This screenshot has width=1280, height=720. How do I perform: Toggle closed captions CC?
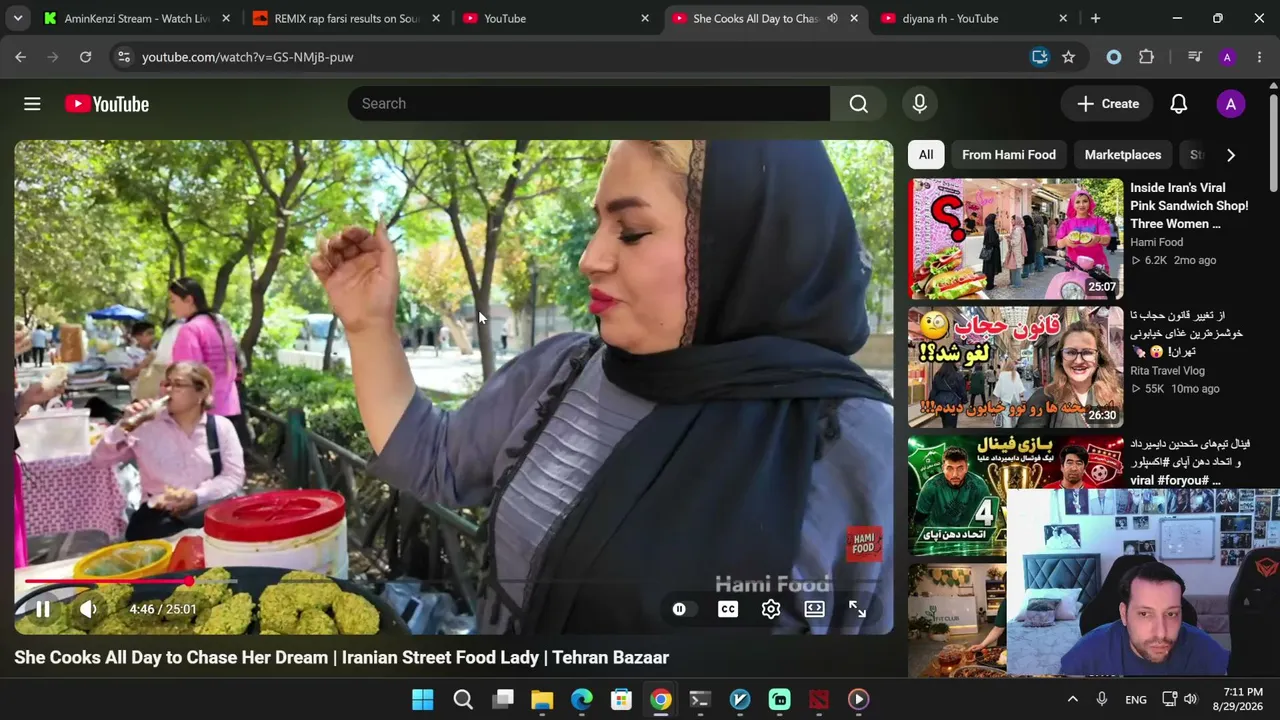tap(728, 609)
